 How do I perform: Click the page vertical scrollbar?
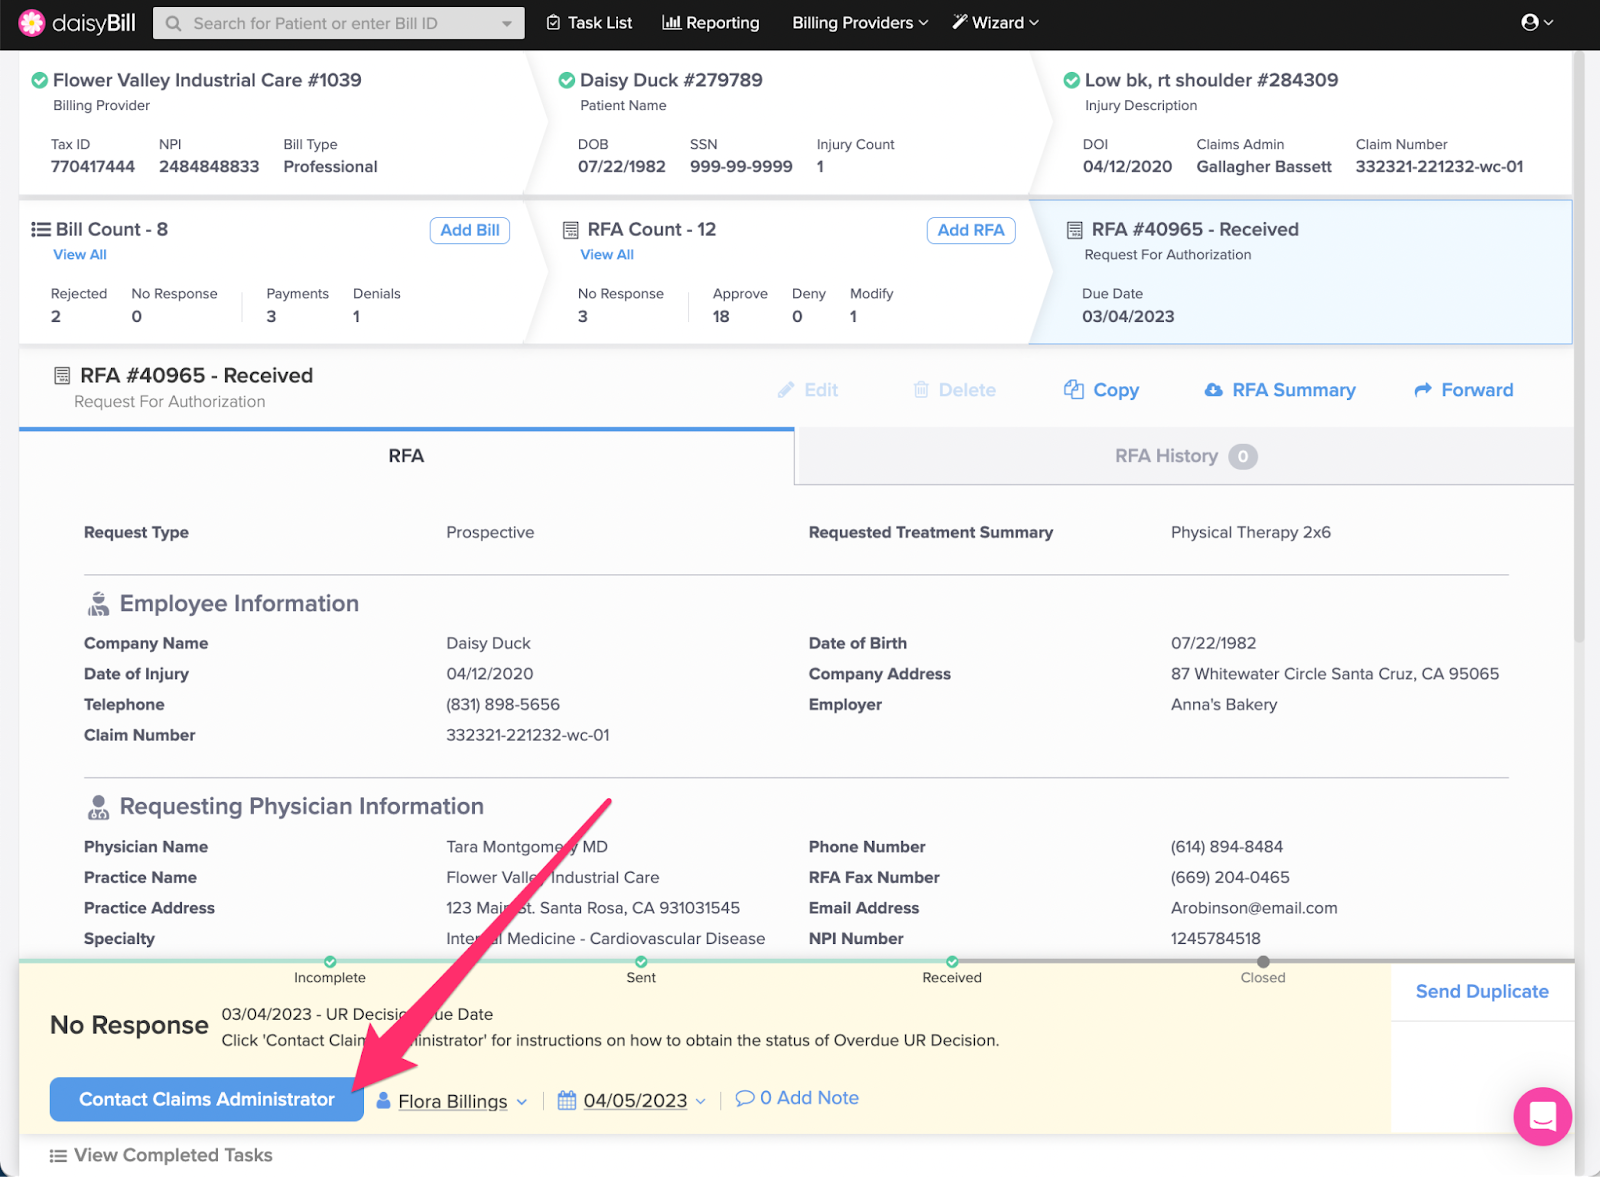click(1579, 346)
